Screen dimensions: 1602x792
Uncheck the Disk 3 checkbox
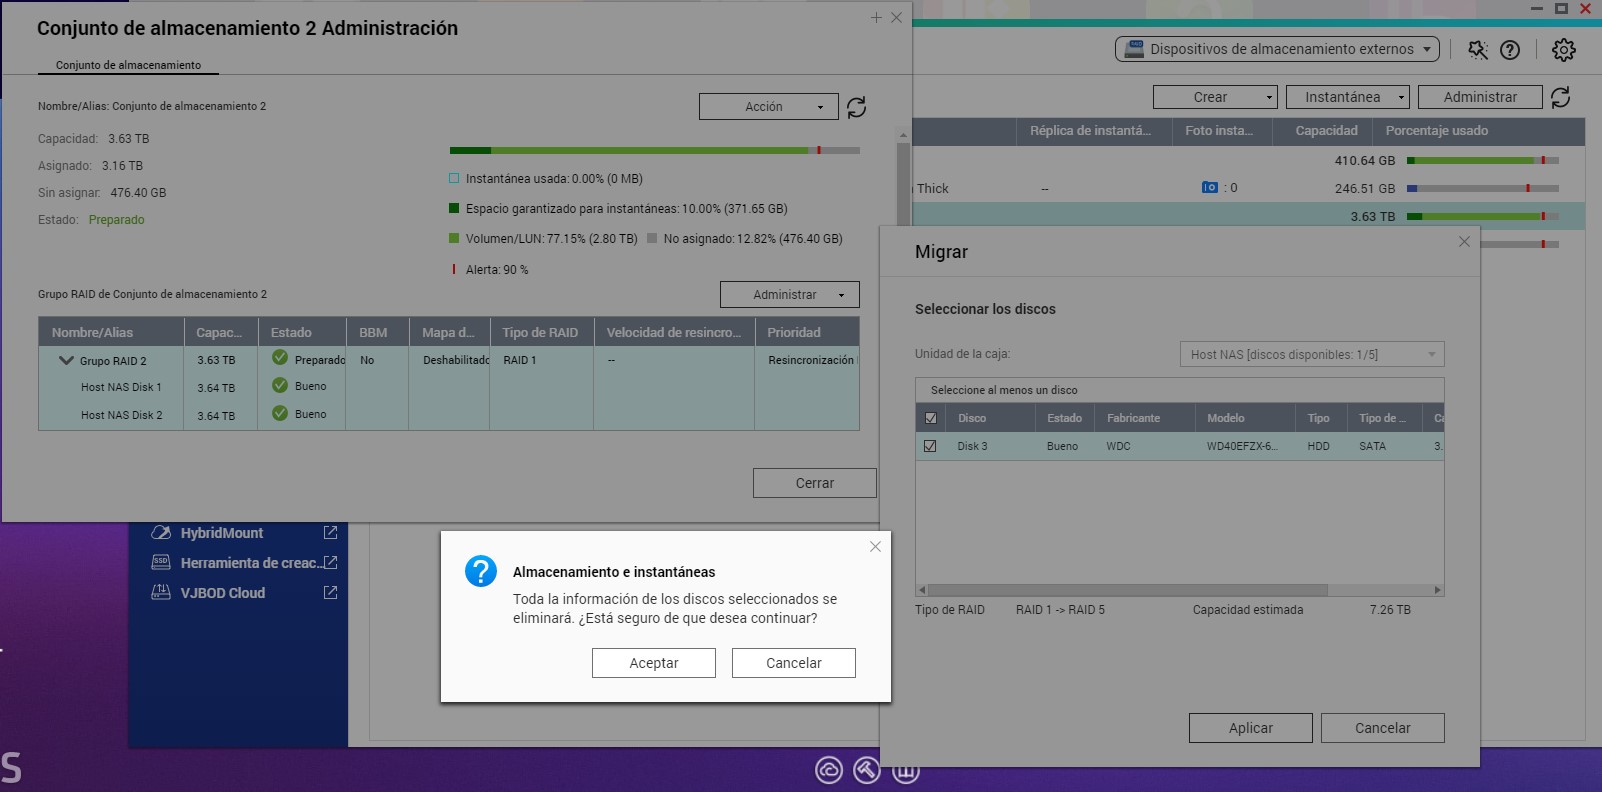[931, 446]
